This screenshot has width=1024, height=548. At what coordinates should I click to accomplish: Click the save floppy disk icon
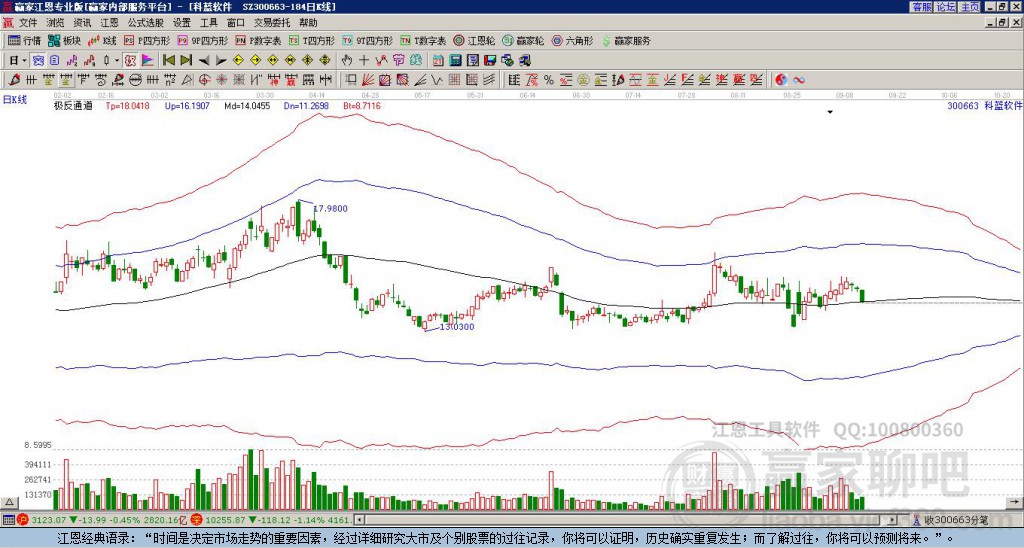tap(490, 61)
